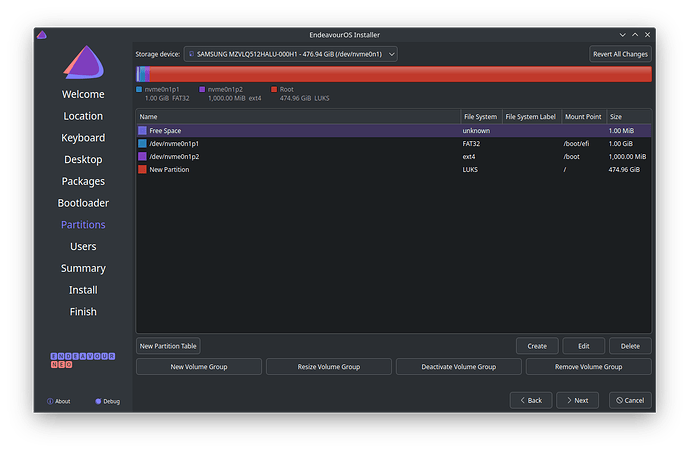Image resolution: width=690 pixels, height=452 pixels.
Task: Open the Storage device dropdown
Action: tap(290, 54)
